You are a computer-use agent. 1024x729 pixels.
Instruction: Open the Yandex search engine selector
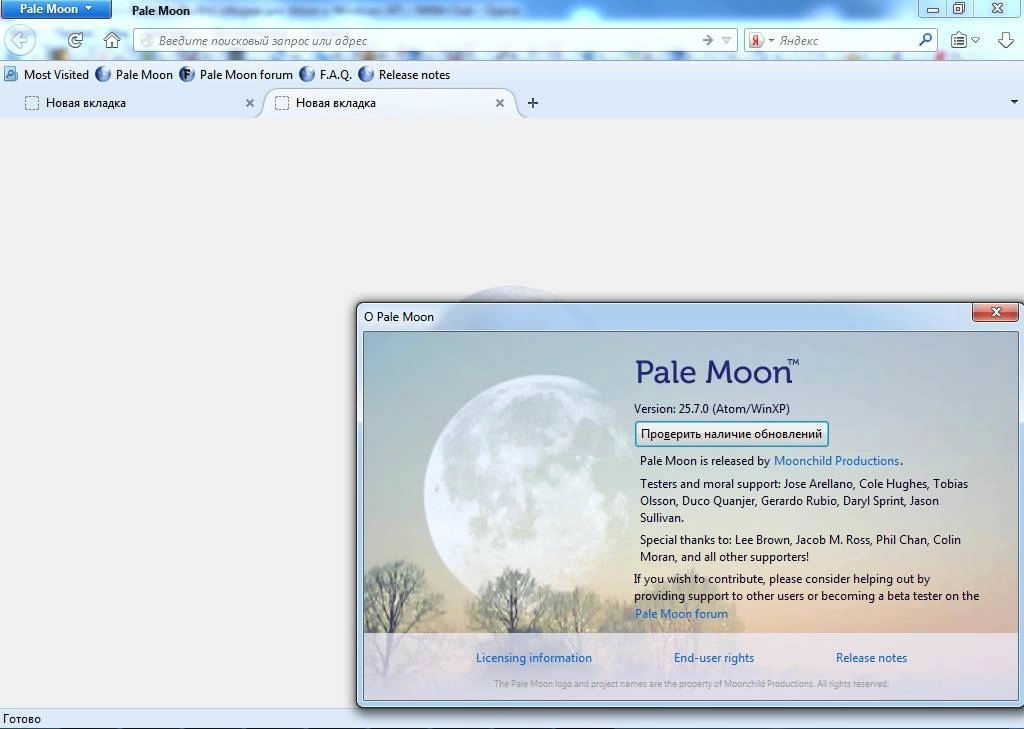[x=761, y=40]
